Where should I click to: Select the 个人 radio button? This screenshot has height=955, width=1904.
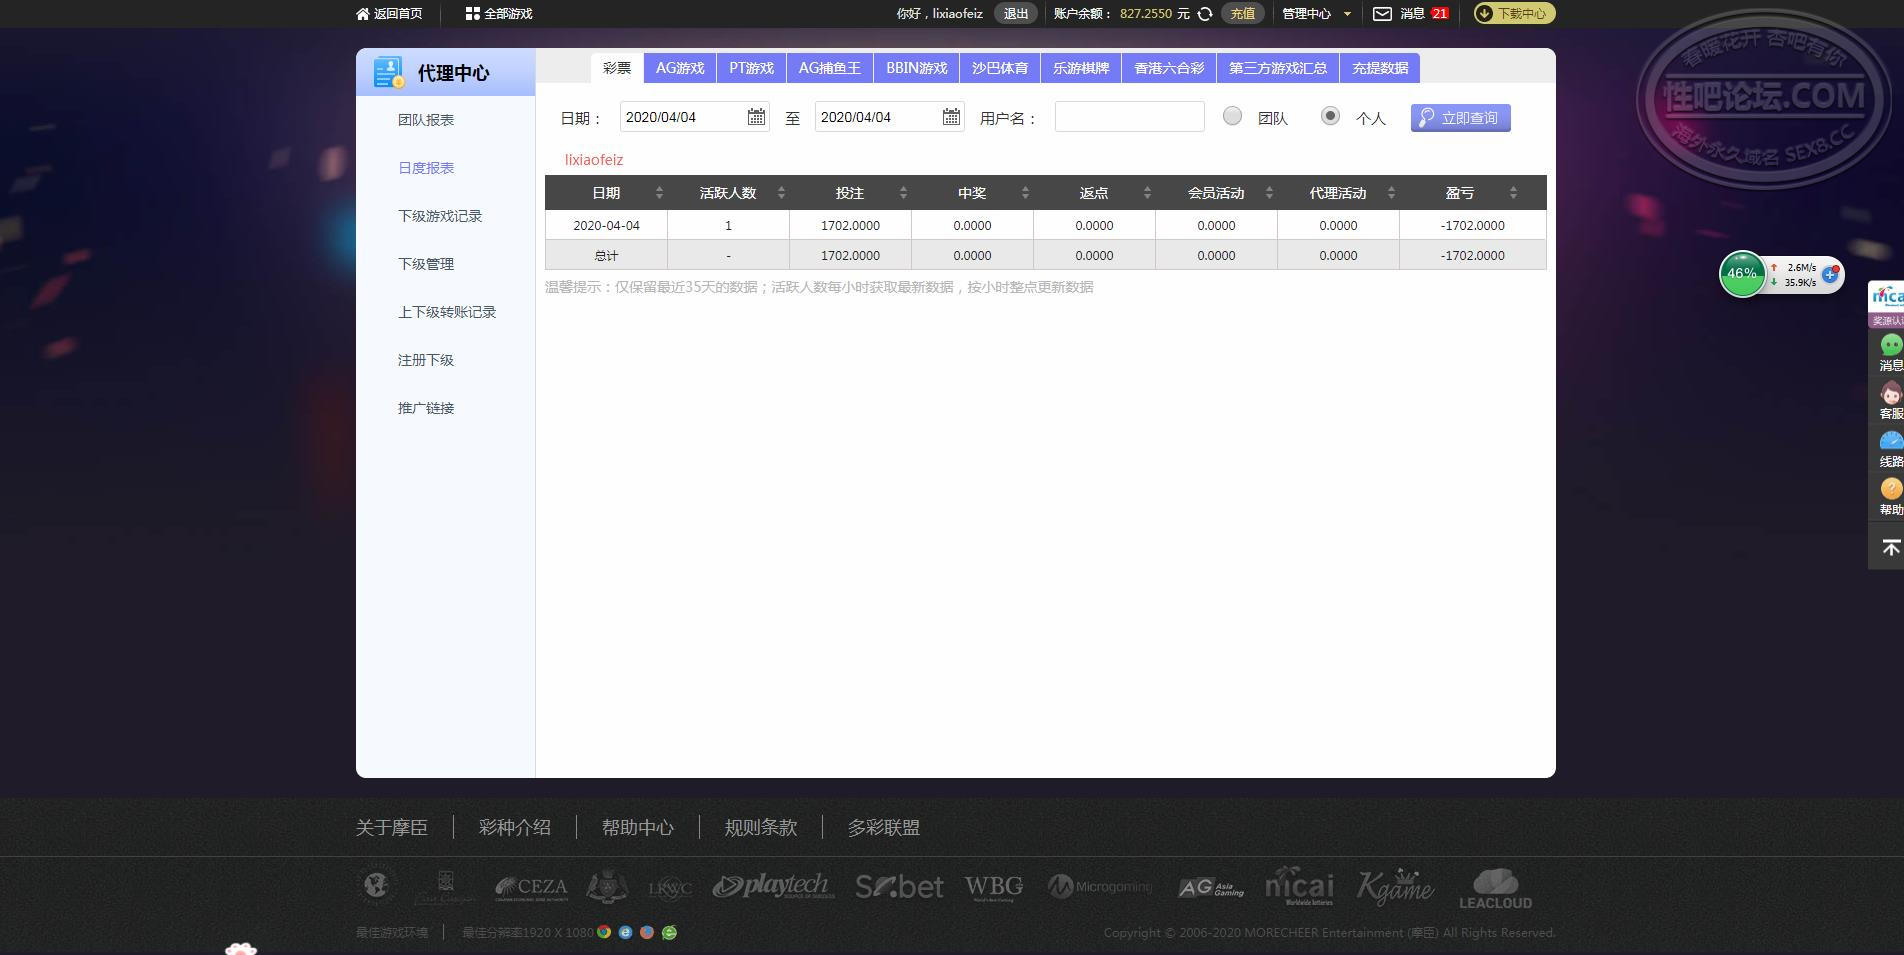[x=1330, y=116]
